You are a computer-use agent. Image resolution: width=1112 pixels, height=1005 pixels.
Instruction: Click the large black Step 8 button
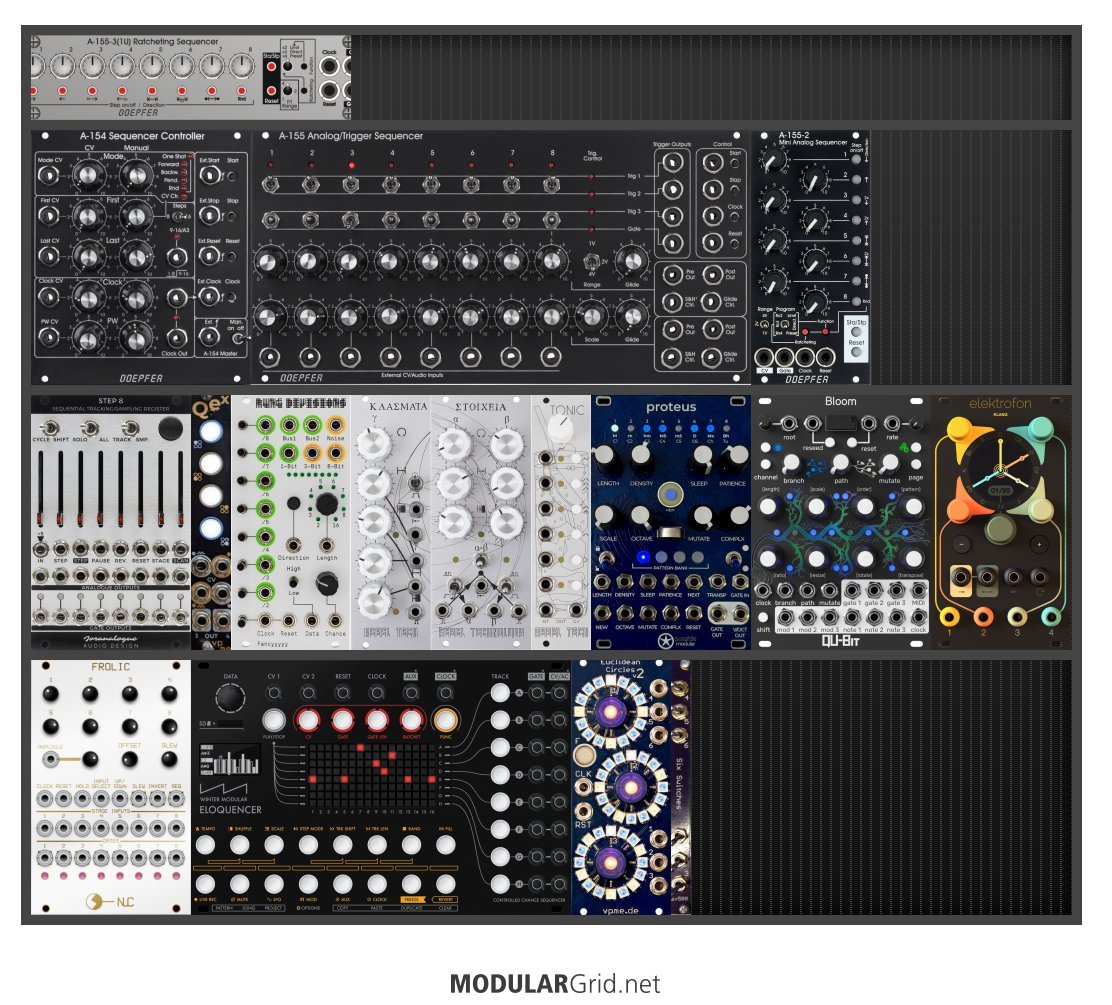pos(170,428)
